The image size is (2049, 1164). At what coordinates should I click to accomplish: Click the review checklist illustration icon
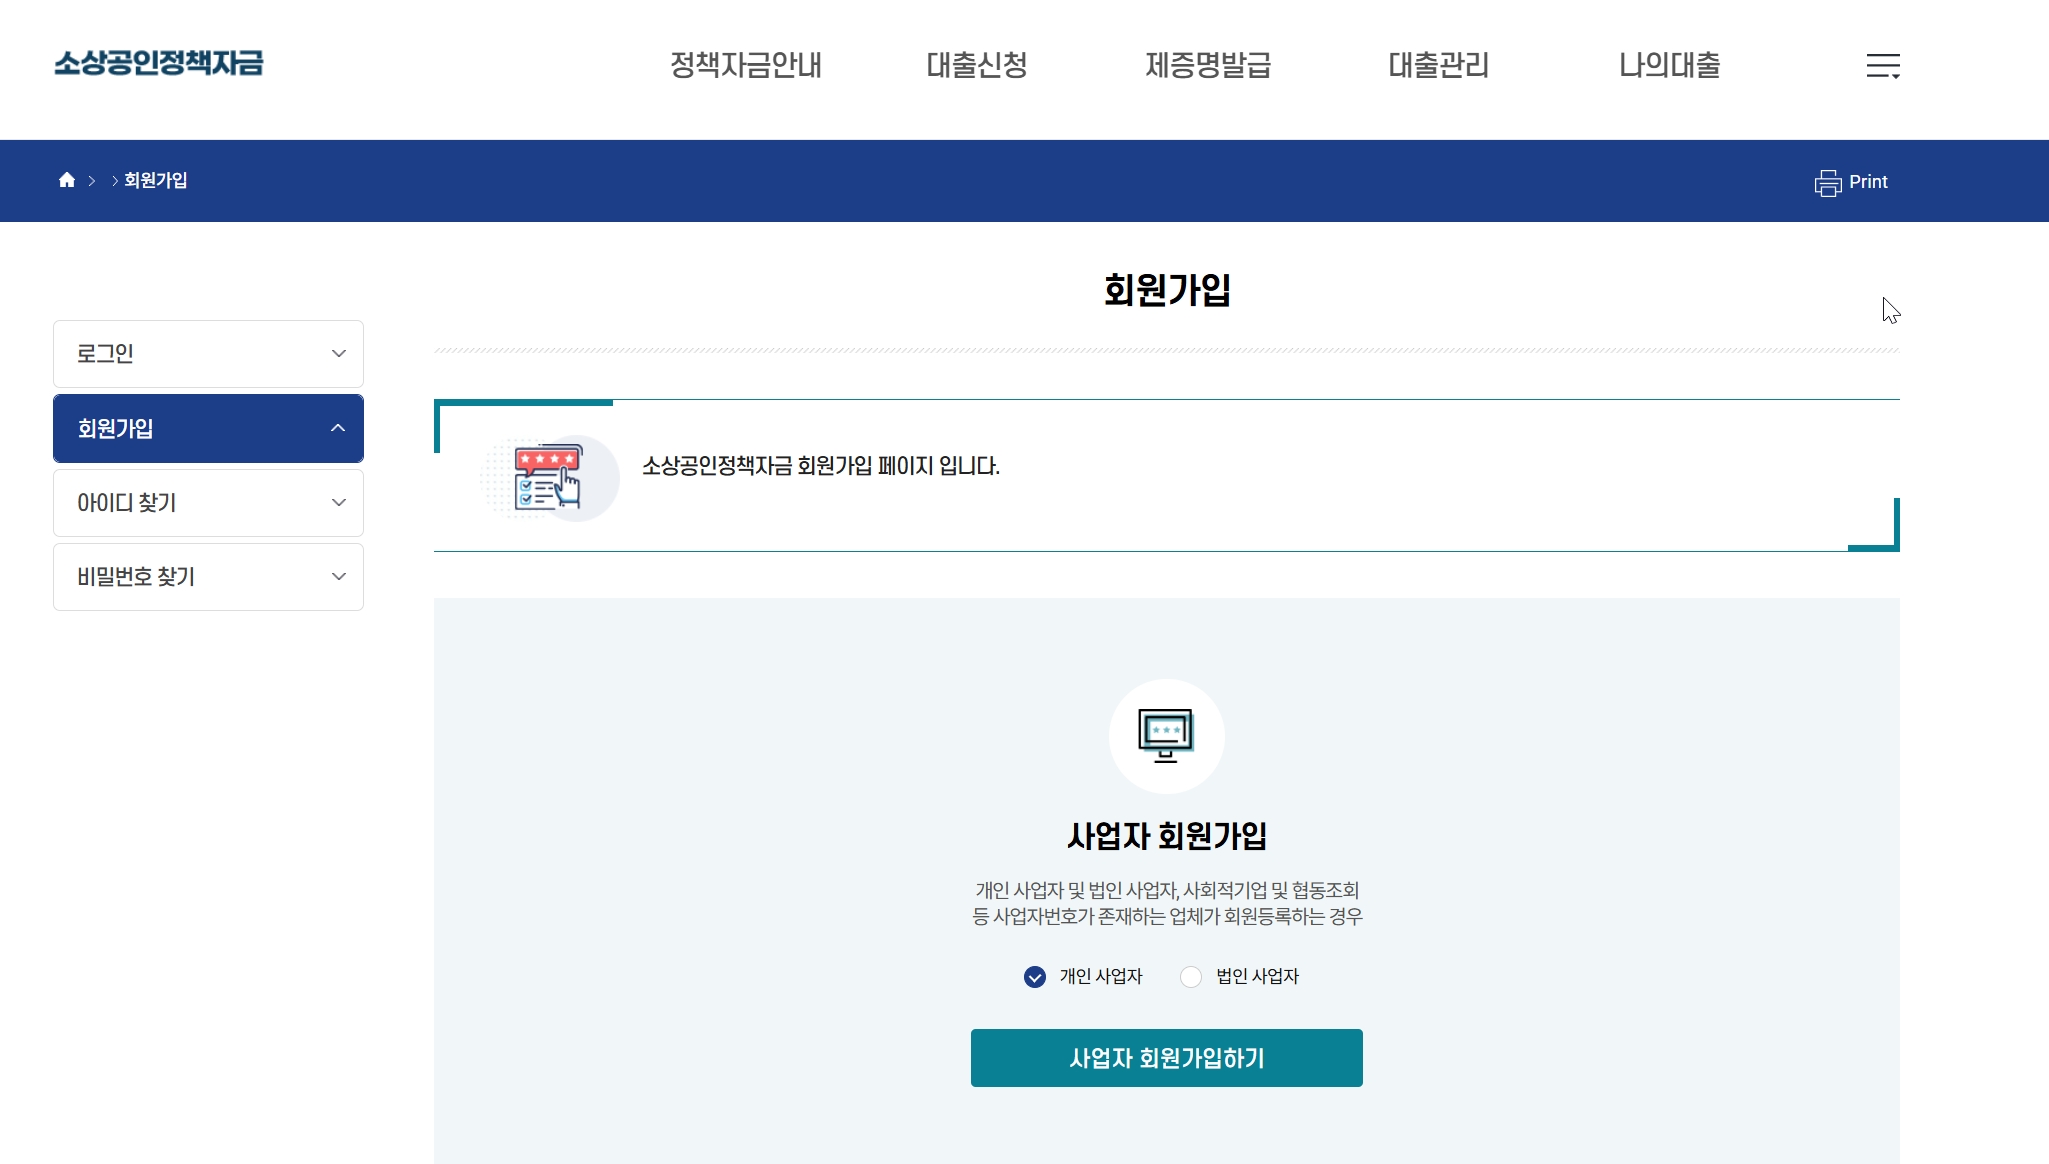(x=548, y=478)
